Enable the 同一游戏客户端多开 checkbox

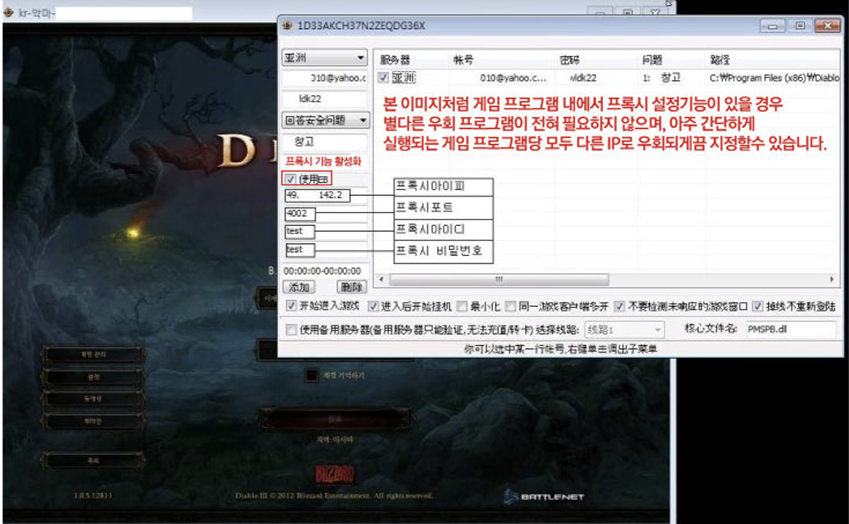(511, 306)
